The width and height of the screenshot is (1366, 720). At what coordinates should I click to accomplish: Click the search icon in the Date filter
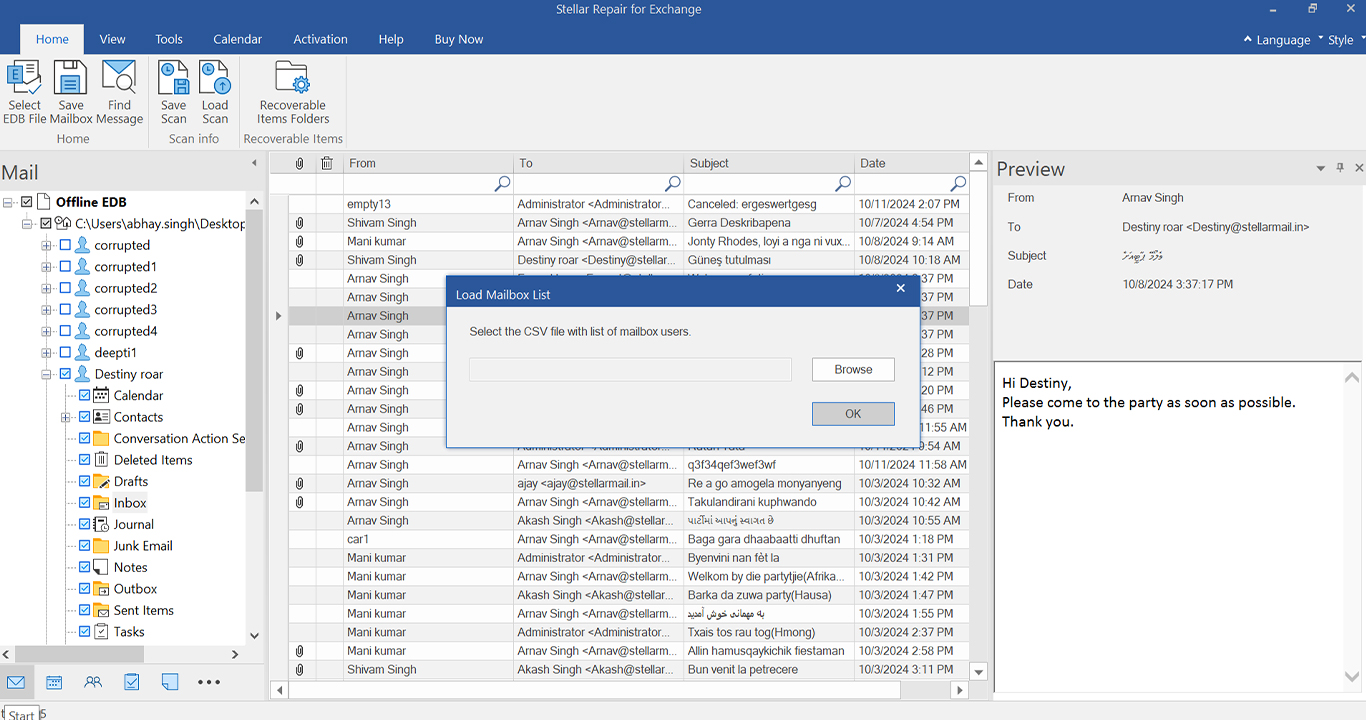pos(958,183)
